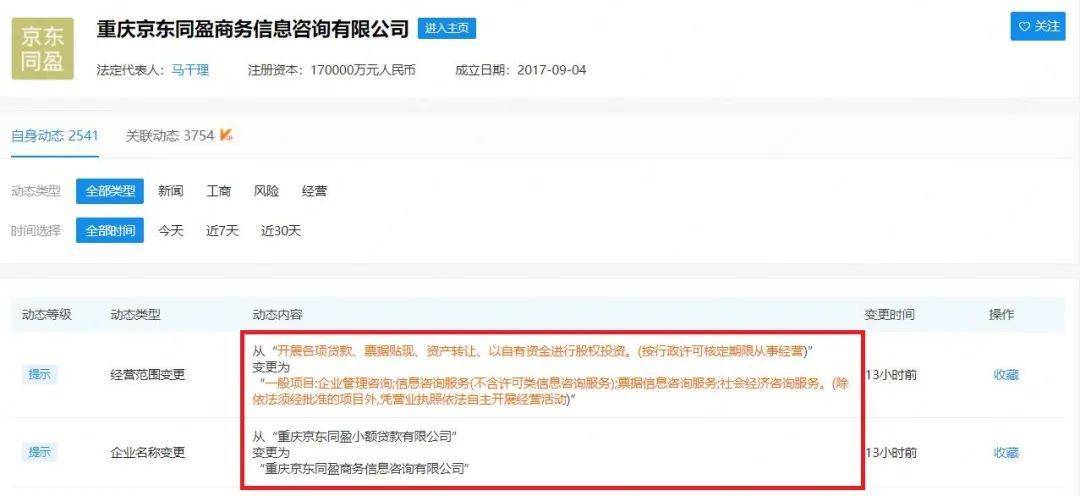Click the orange VIP icon beside 关联动态
Viewport: 1080px width, 496px height.
(227, 135)
